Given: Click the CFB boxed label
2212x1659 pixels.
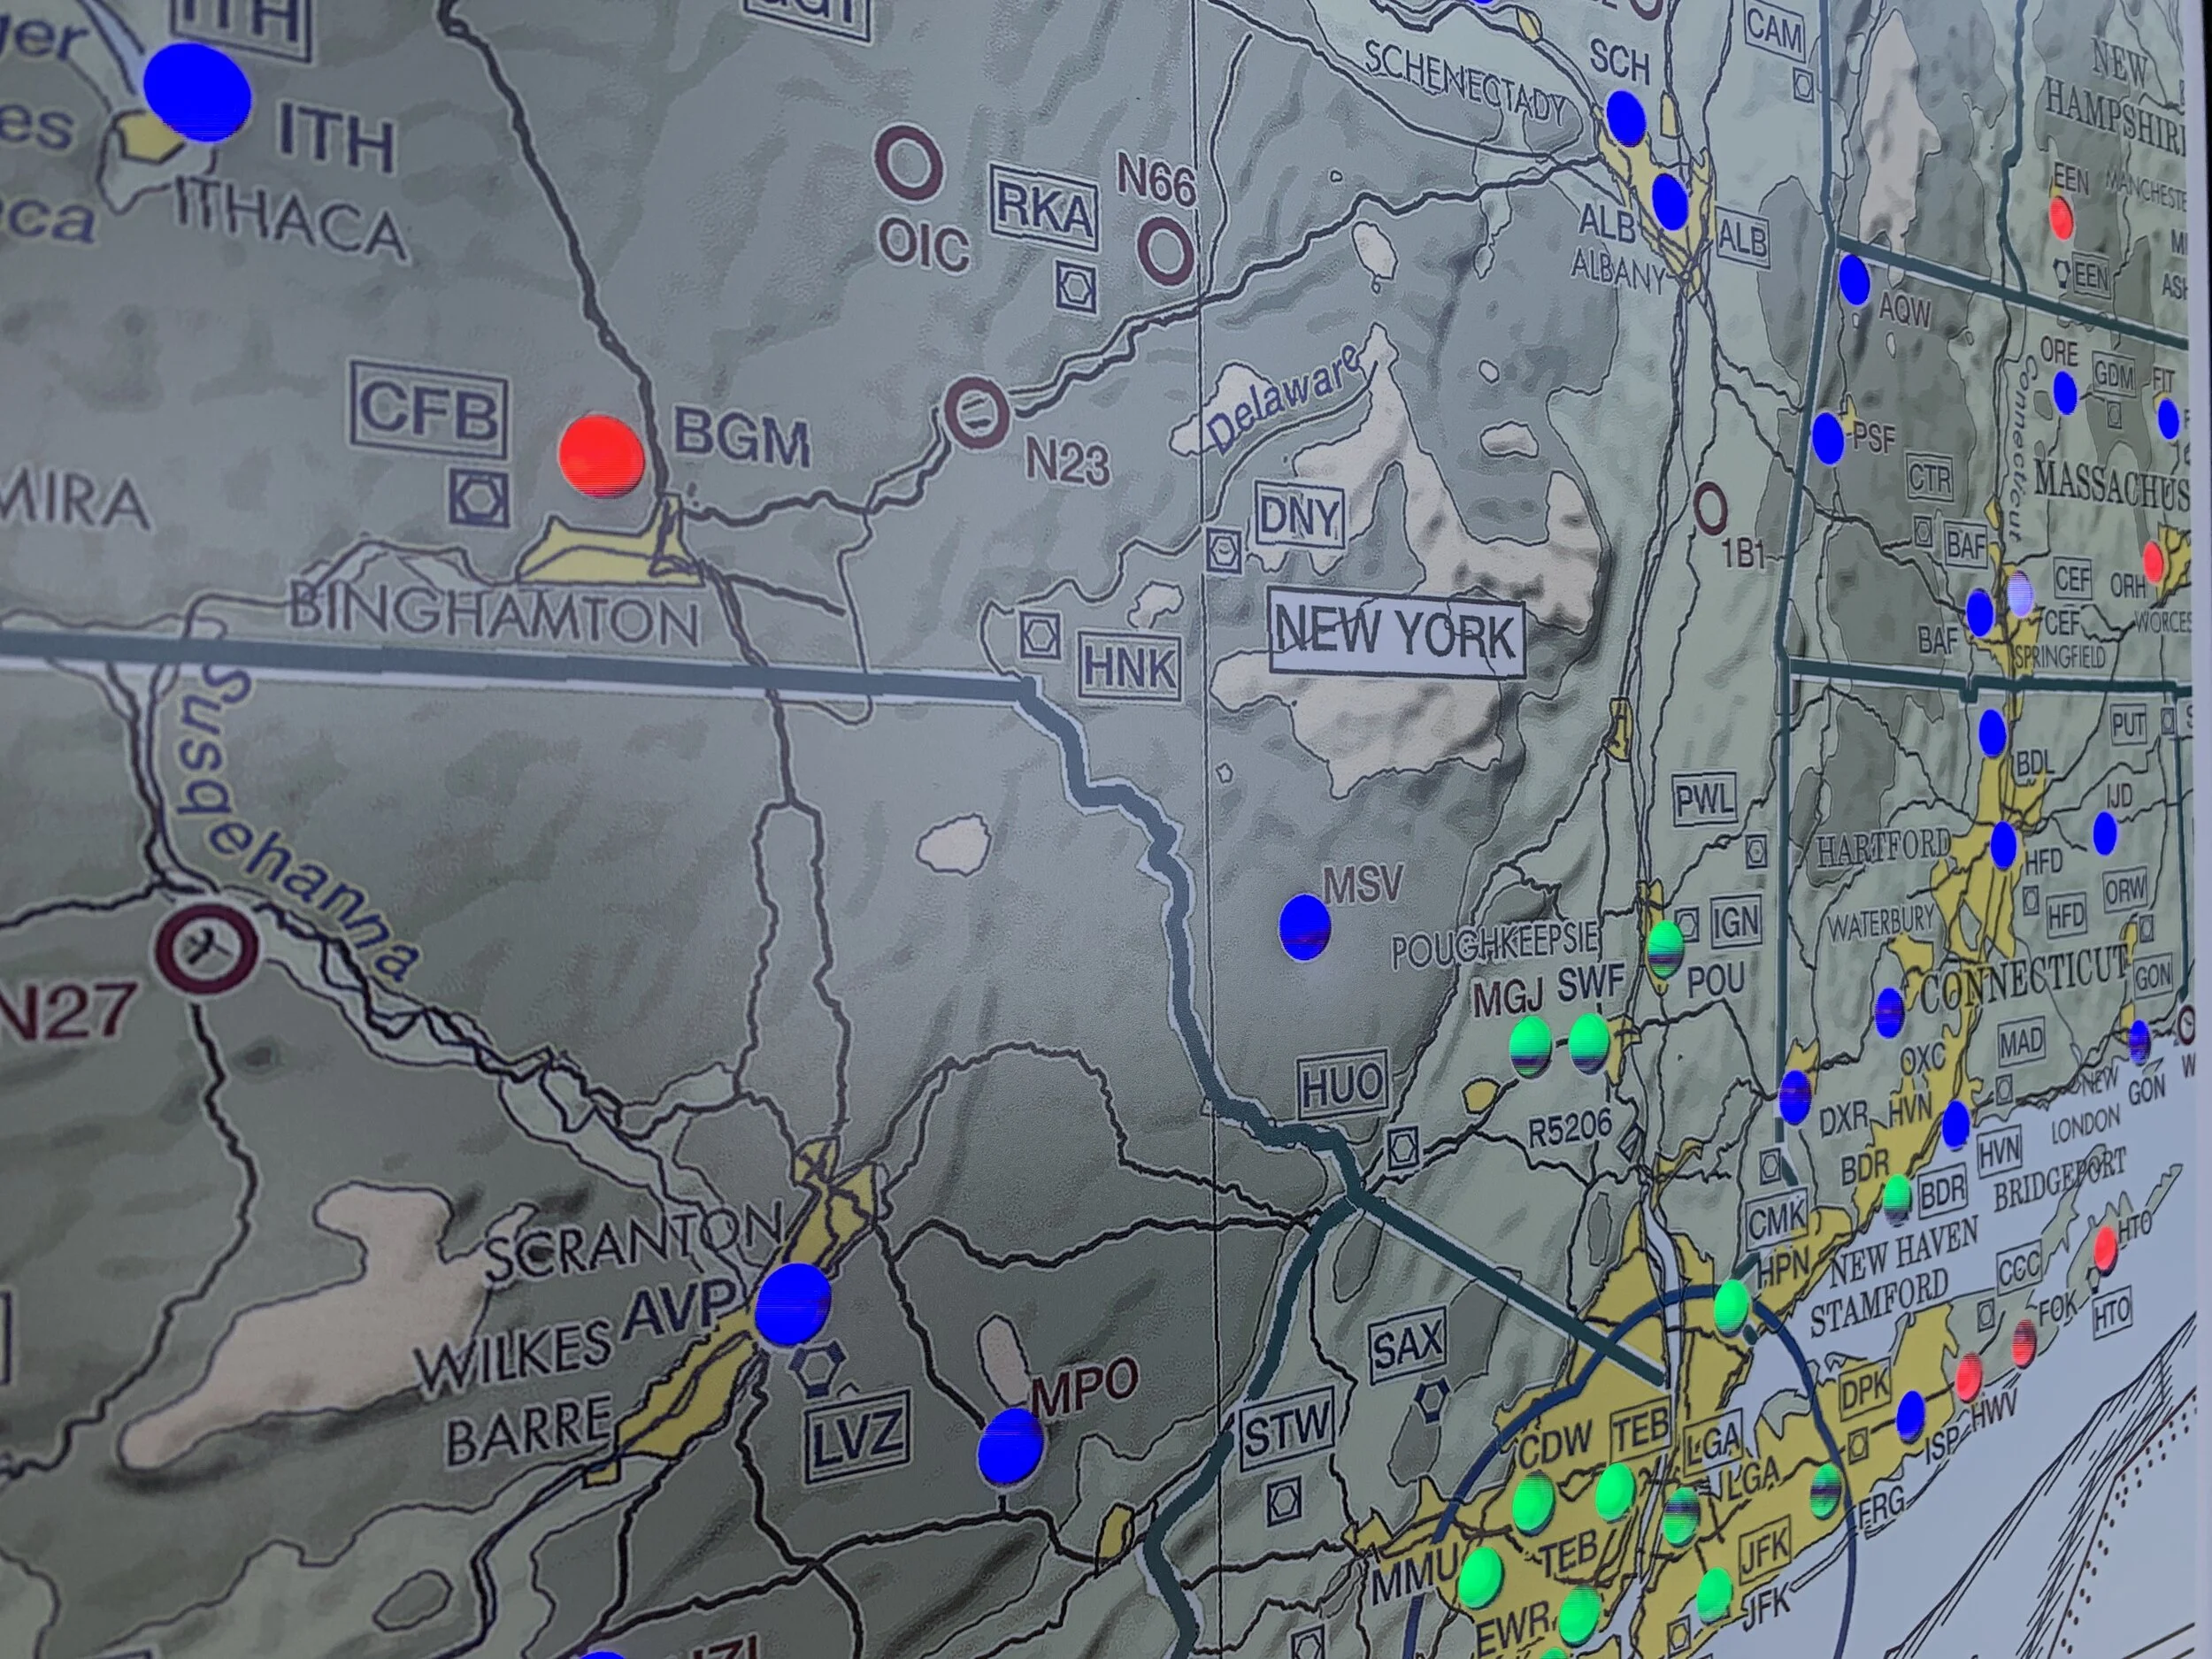Looking at the screenshot, I should [429, 411].
